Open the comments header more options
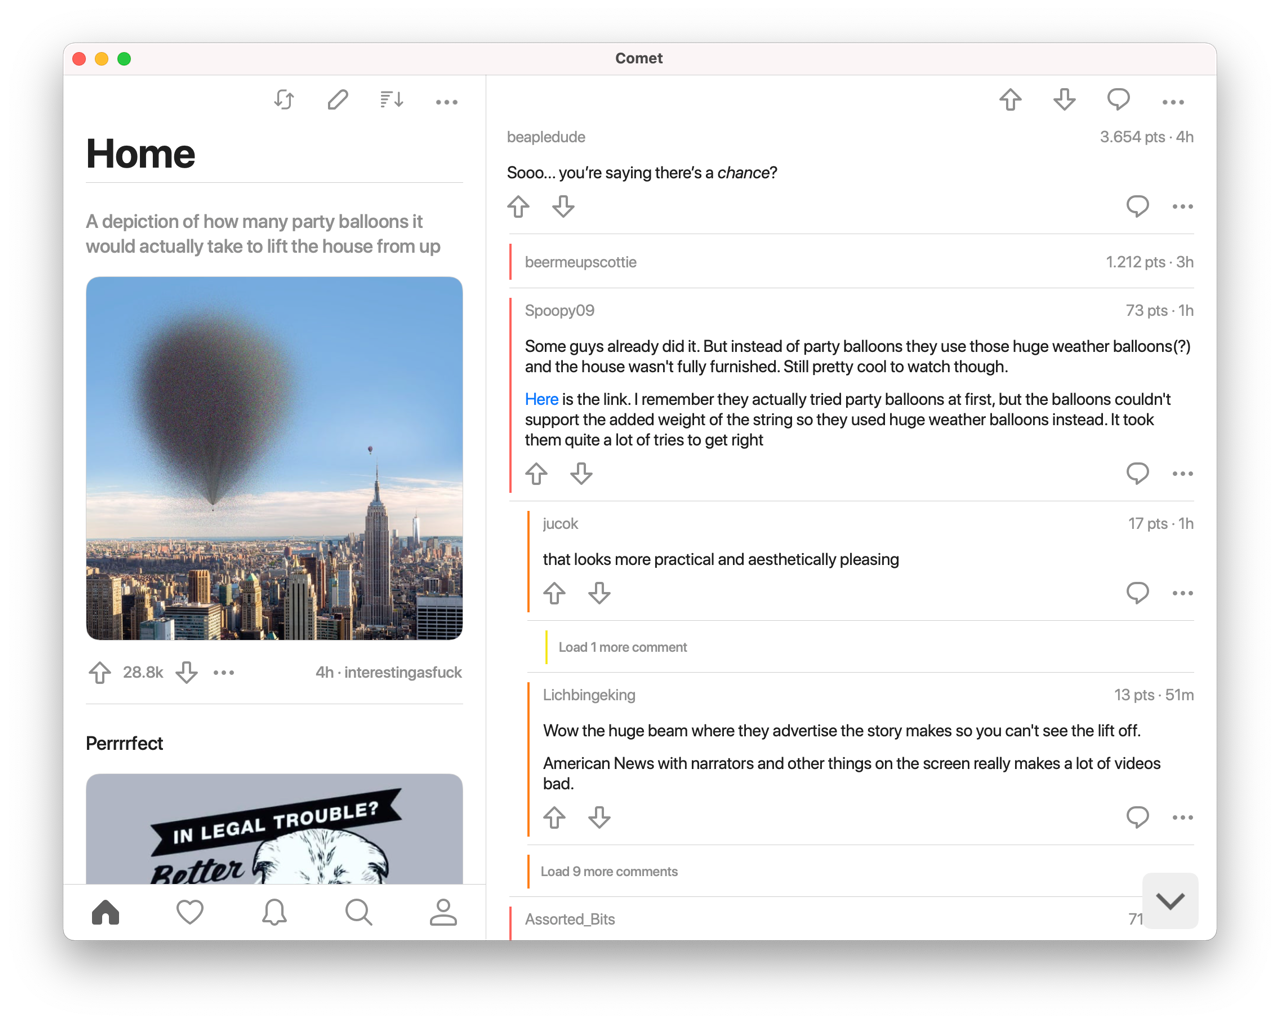1280x1023 pixels. 1173,101
